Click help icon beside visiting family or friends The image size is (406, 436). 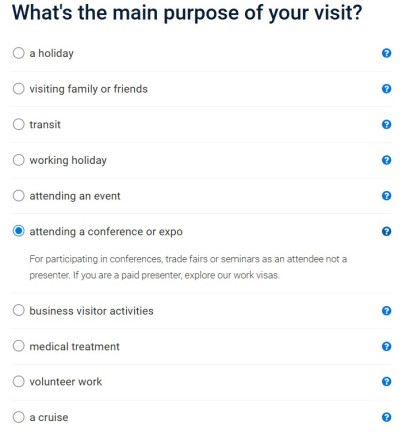pyautogui.click(x=386, y=89)
